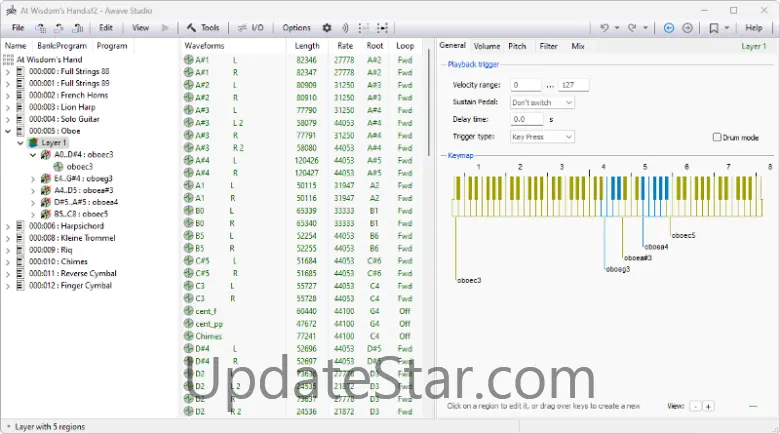Click the Chimes waveform icon
780x434 pixels.
(x=189, y=336)
